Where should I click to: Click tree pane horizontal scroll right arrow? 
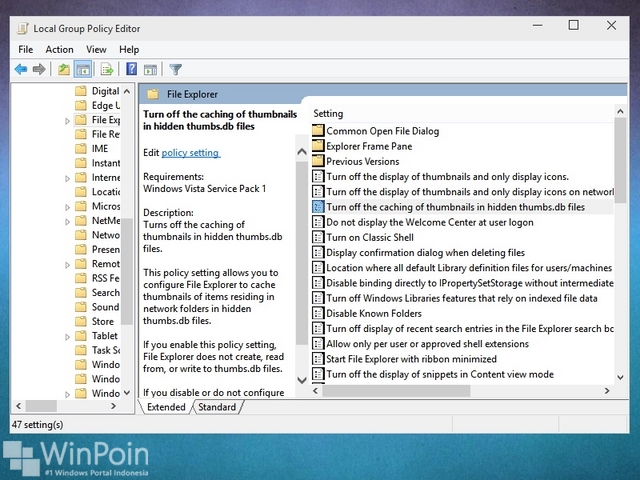[113, 406]
